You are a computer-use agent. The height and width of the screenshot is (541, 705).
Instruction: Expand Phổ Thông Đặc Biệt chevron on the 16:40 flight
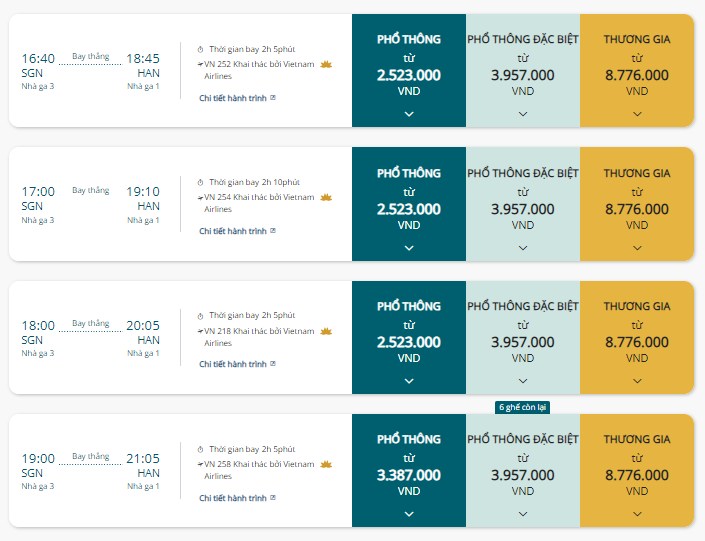(x=523, y=114)
